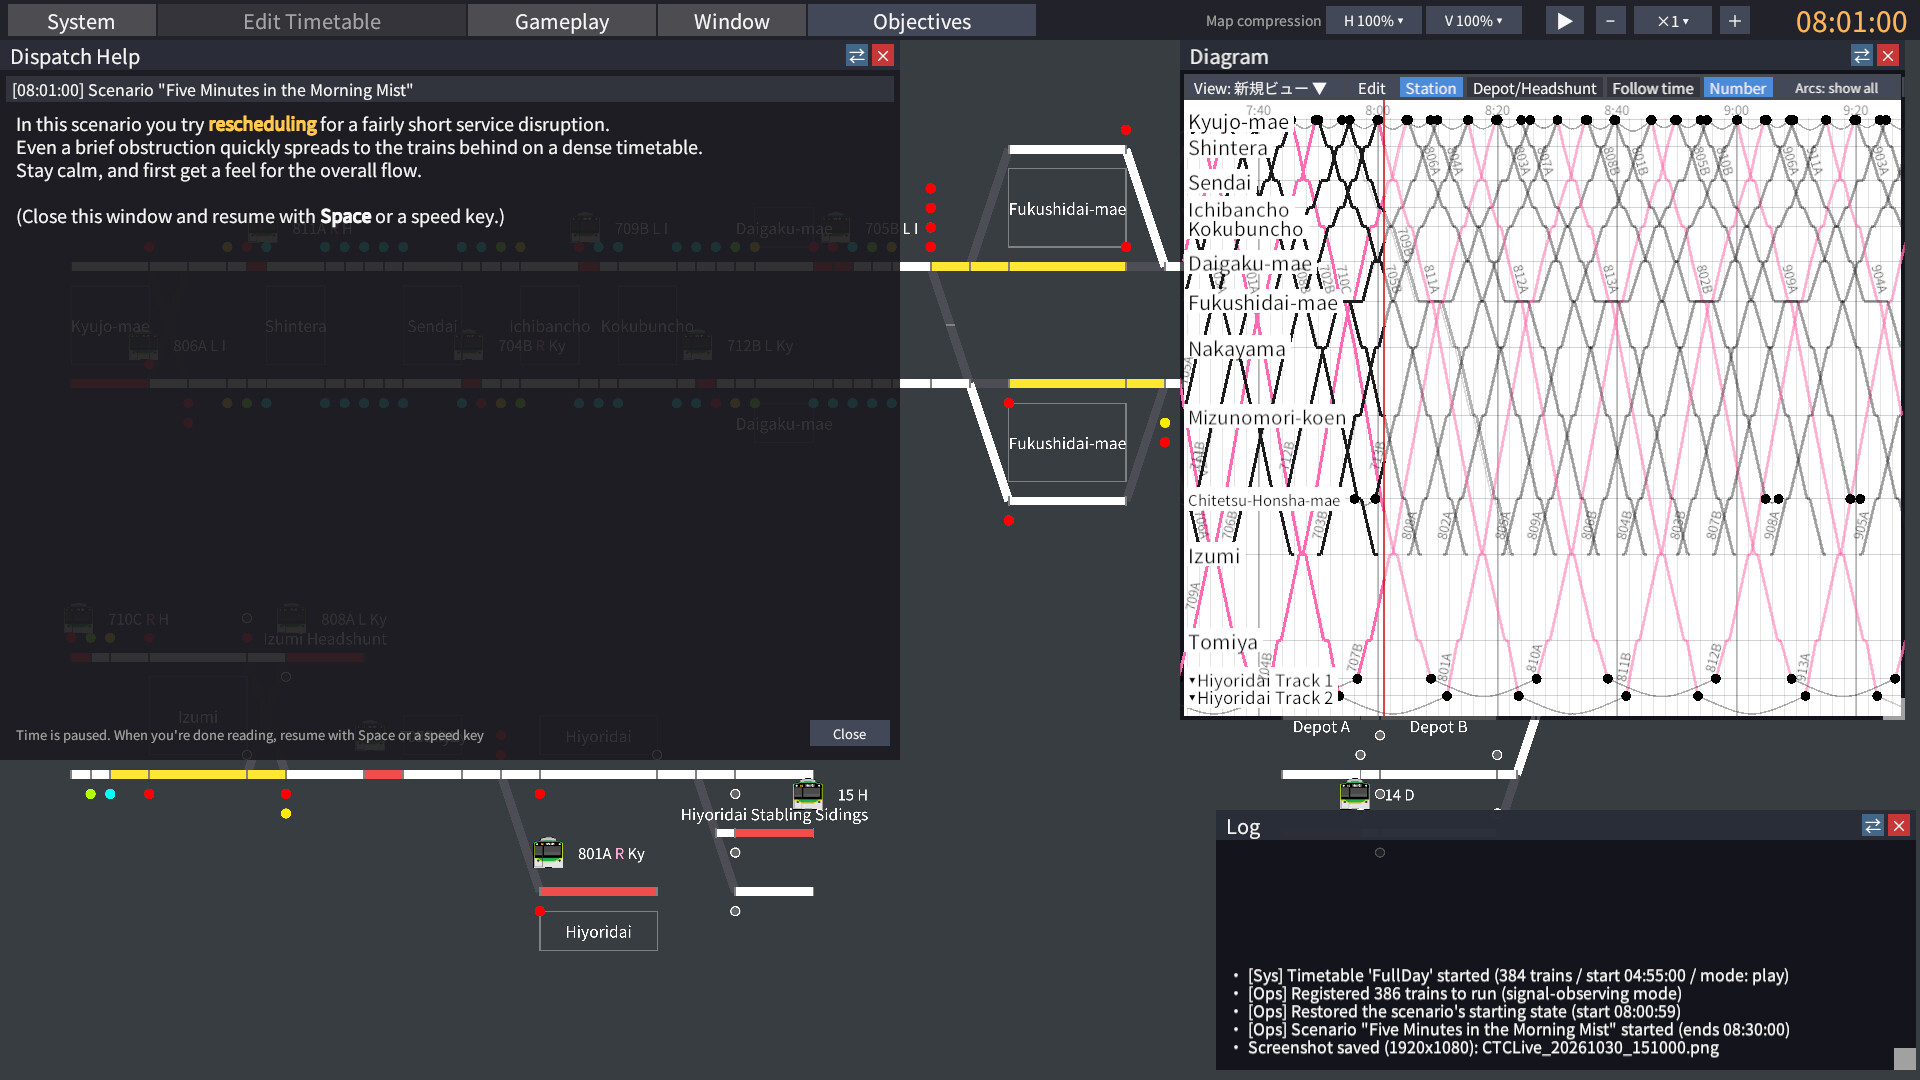
Task: Open the Window menu
Action: coord(732,21)
